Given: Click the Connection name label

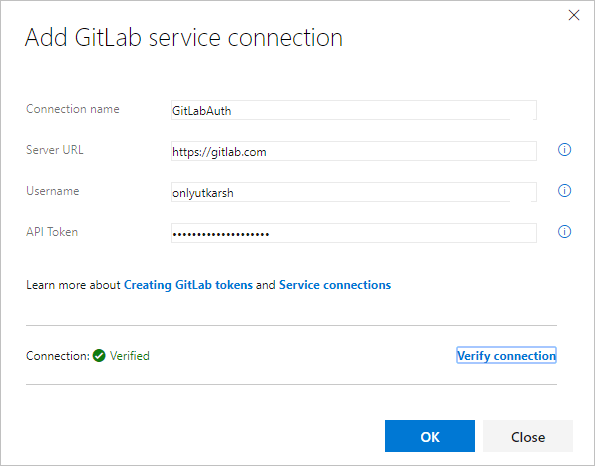Looking at the screenshot, I should pos(73,109).
